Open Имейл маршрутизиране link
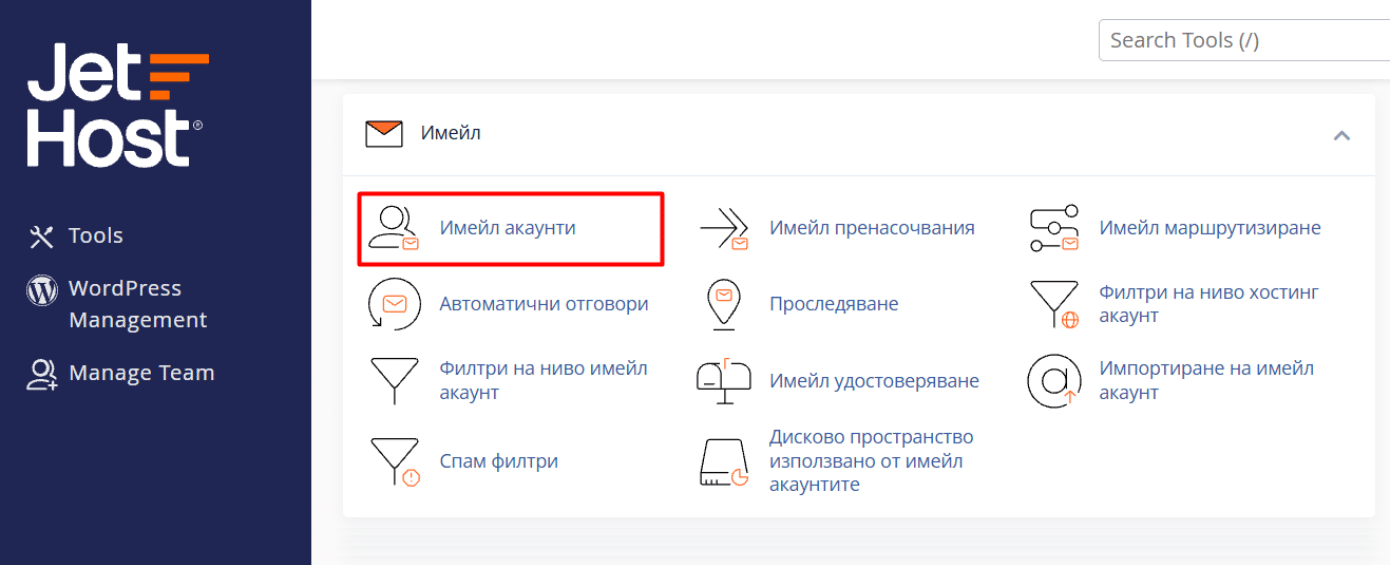The width and height of the screenshot is (1390, 565). click(1210, 228)
